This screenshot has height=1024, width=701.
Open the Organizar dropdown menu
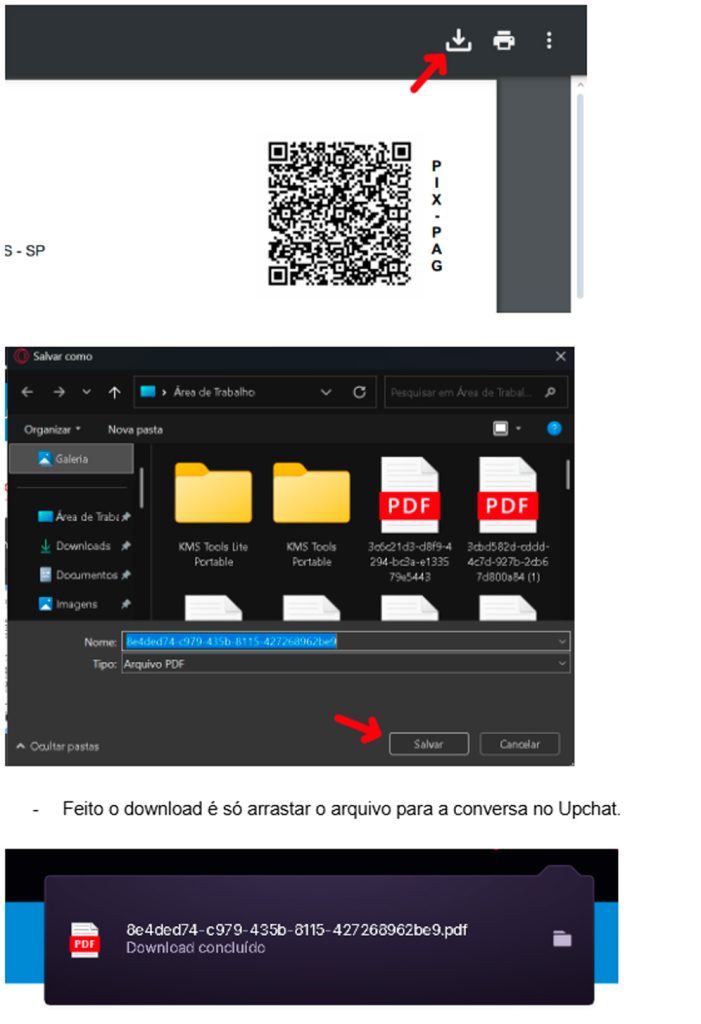coord(54,429)
